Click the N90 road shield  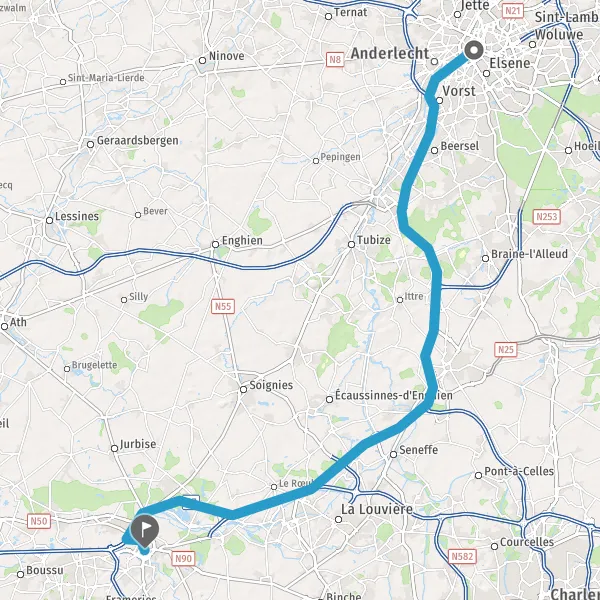pyautogui.click(x=183, y=558)
